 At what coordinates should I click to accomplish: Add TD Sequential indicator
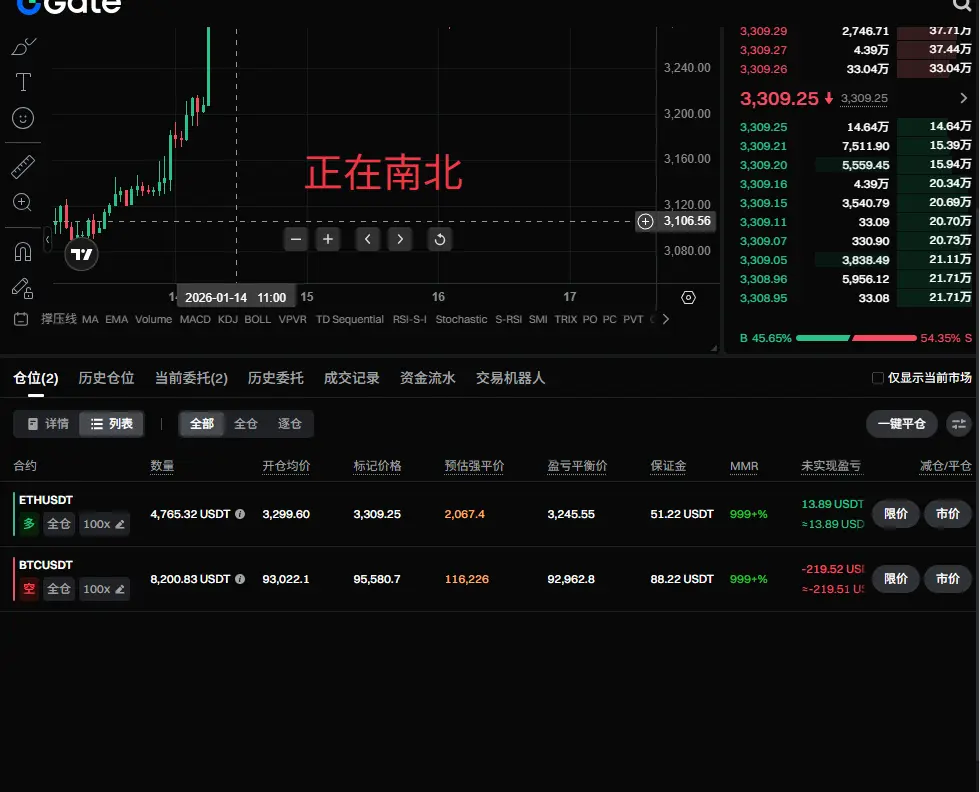(349, 319)
